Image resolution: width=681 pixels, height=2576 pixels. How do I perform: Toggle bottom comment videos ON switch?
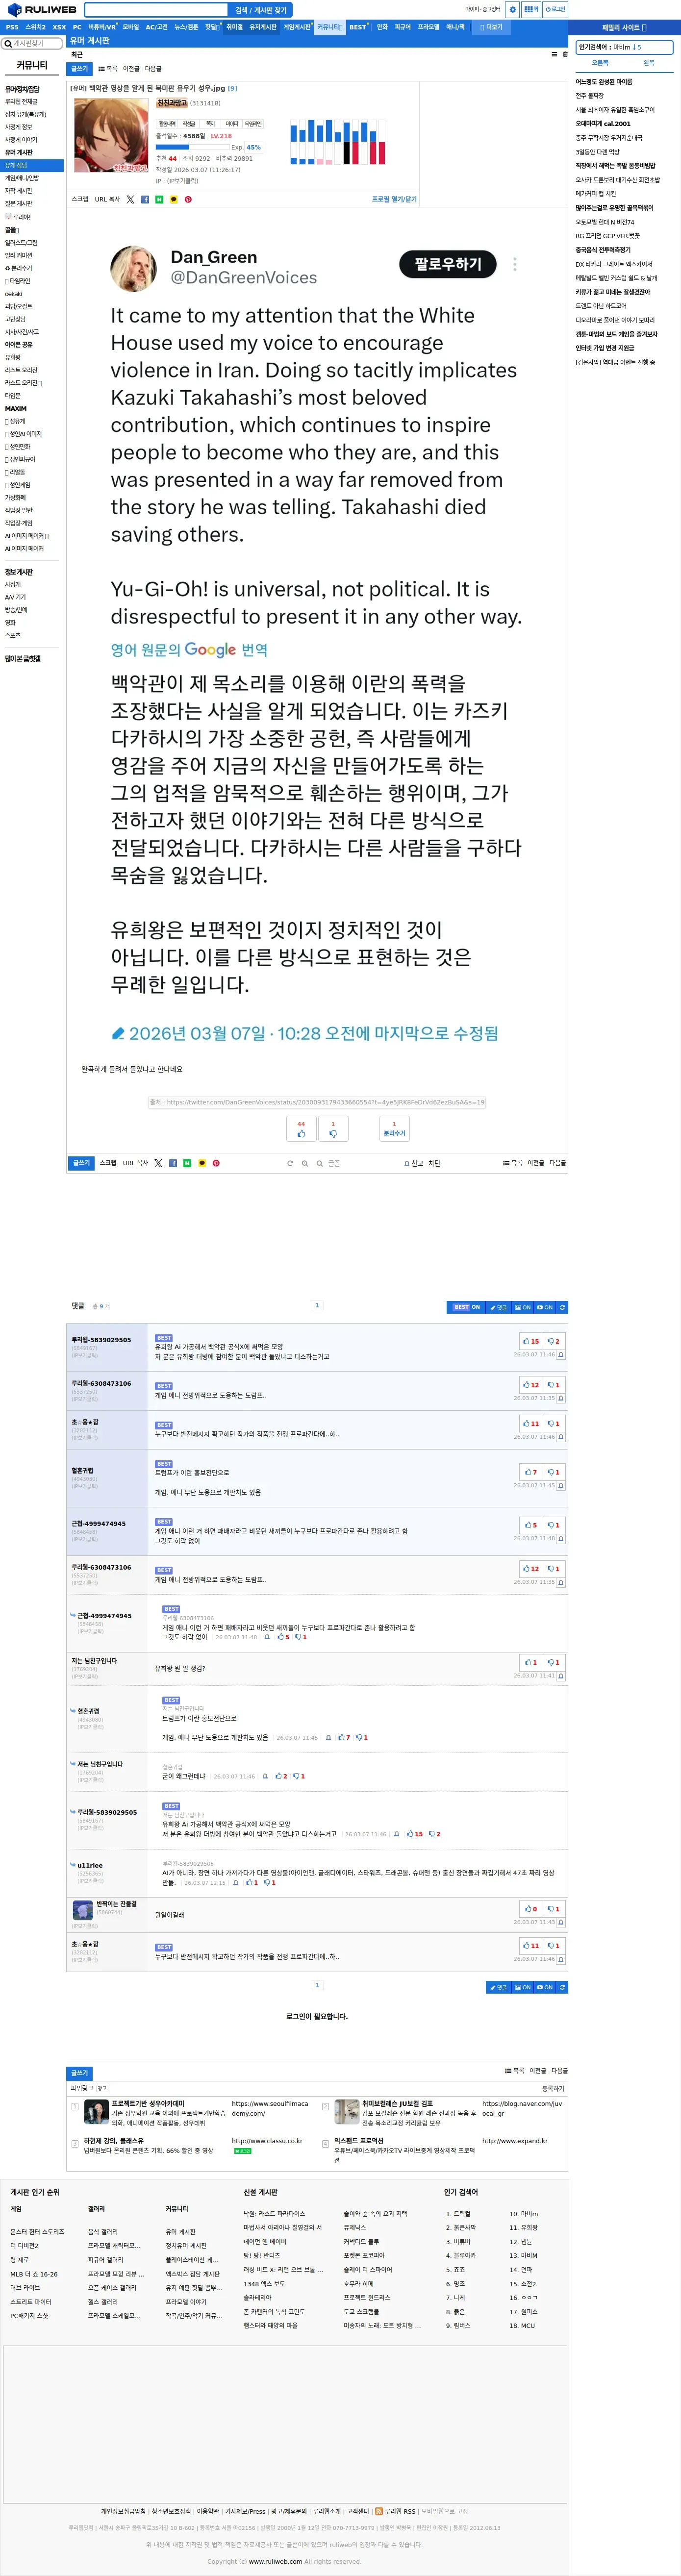[x=545, y=1987]
